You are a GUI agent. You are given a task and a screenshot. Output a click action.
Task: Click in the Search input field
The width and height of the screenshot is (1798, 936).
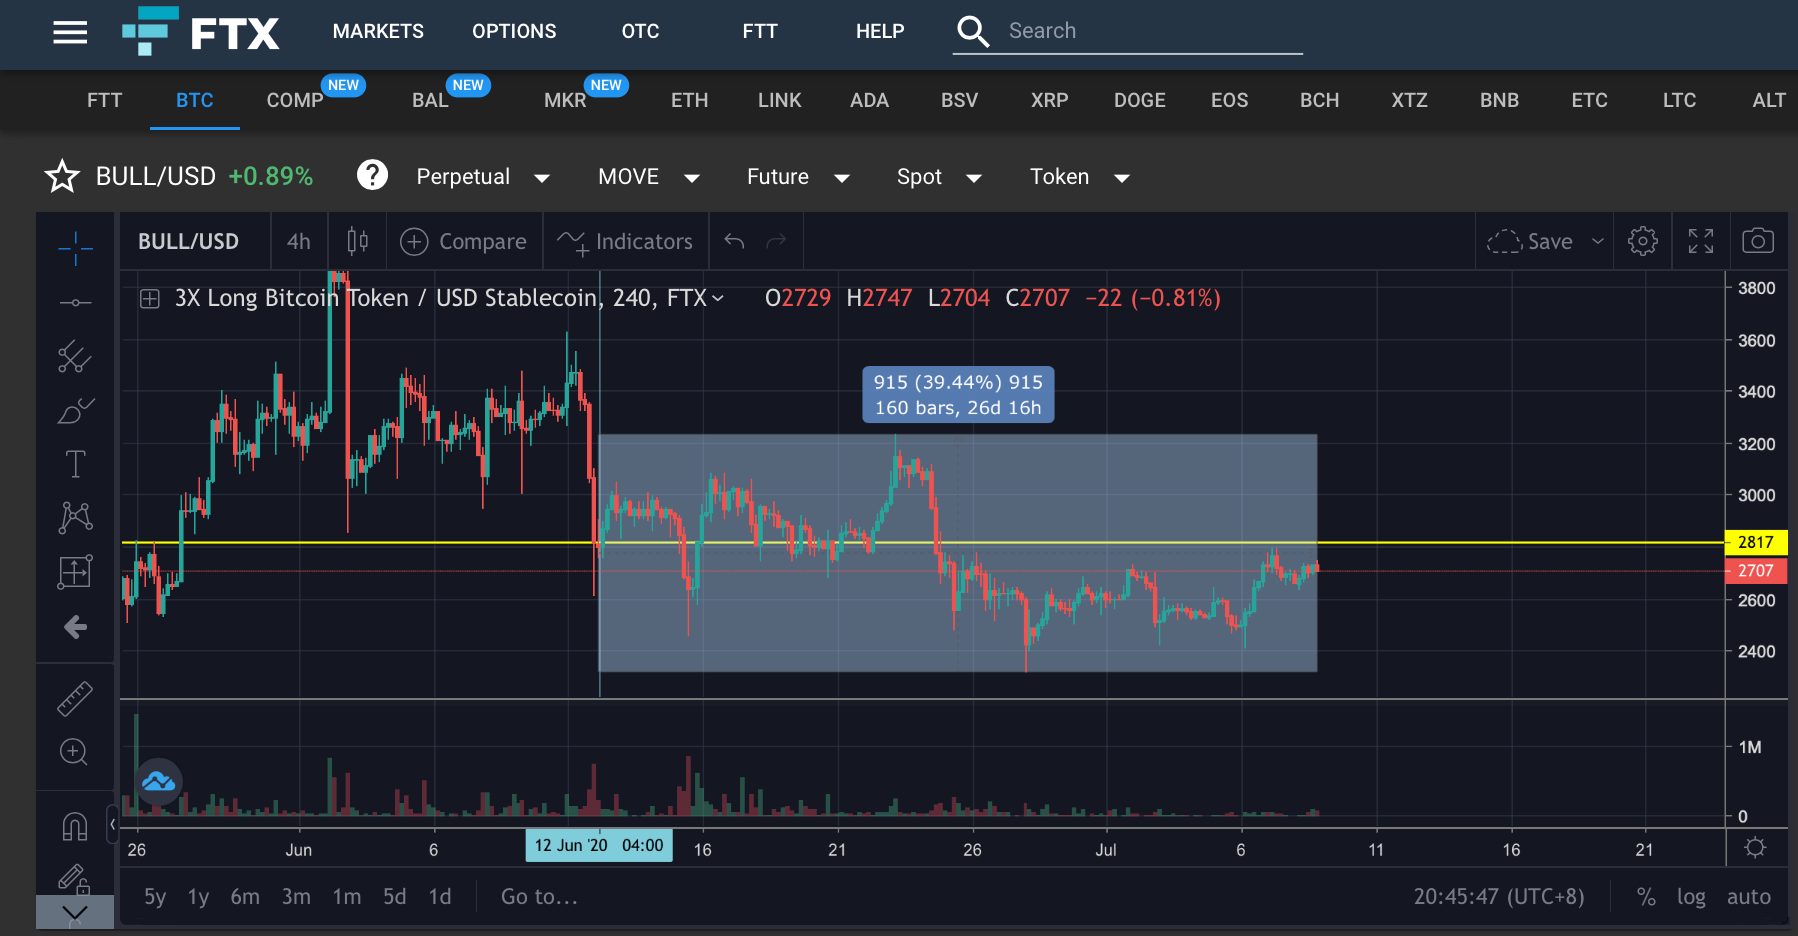1154,31
